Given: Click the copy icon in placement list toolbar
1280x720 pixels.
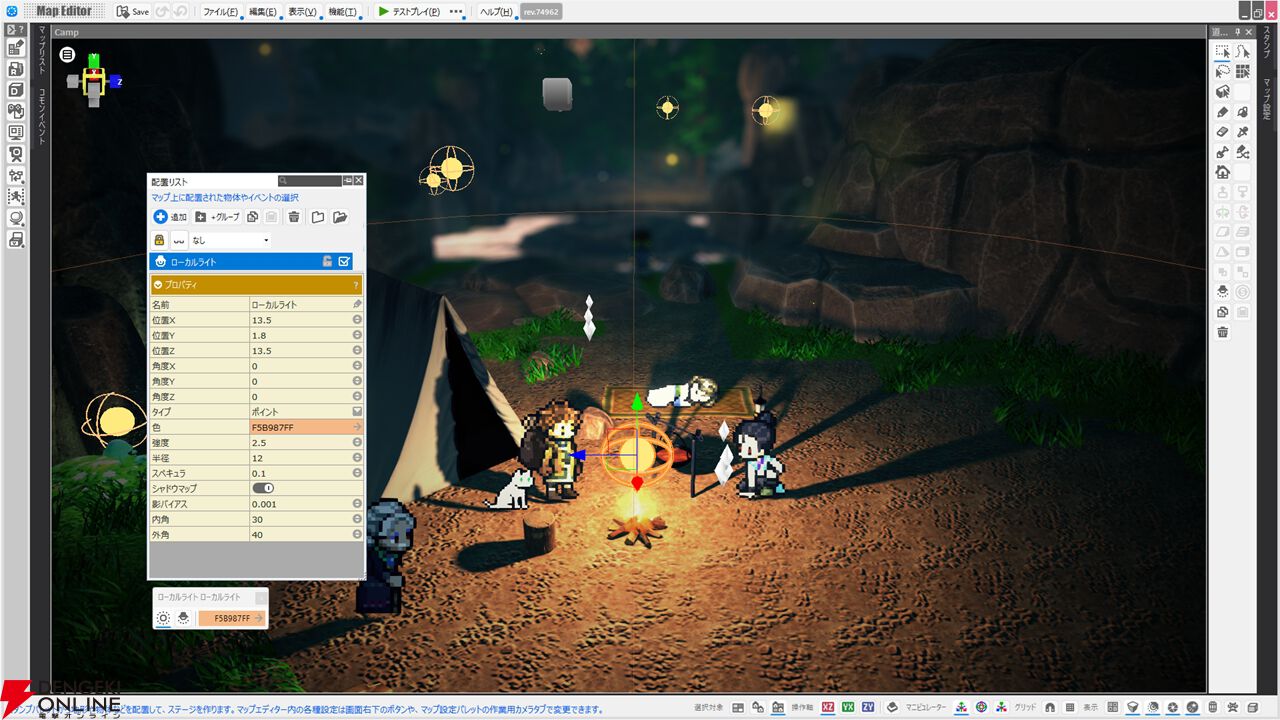Looking at the screenshot, I should click(x=253, y=217).
